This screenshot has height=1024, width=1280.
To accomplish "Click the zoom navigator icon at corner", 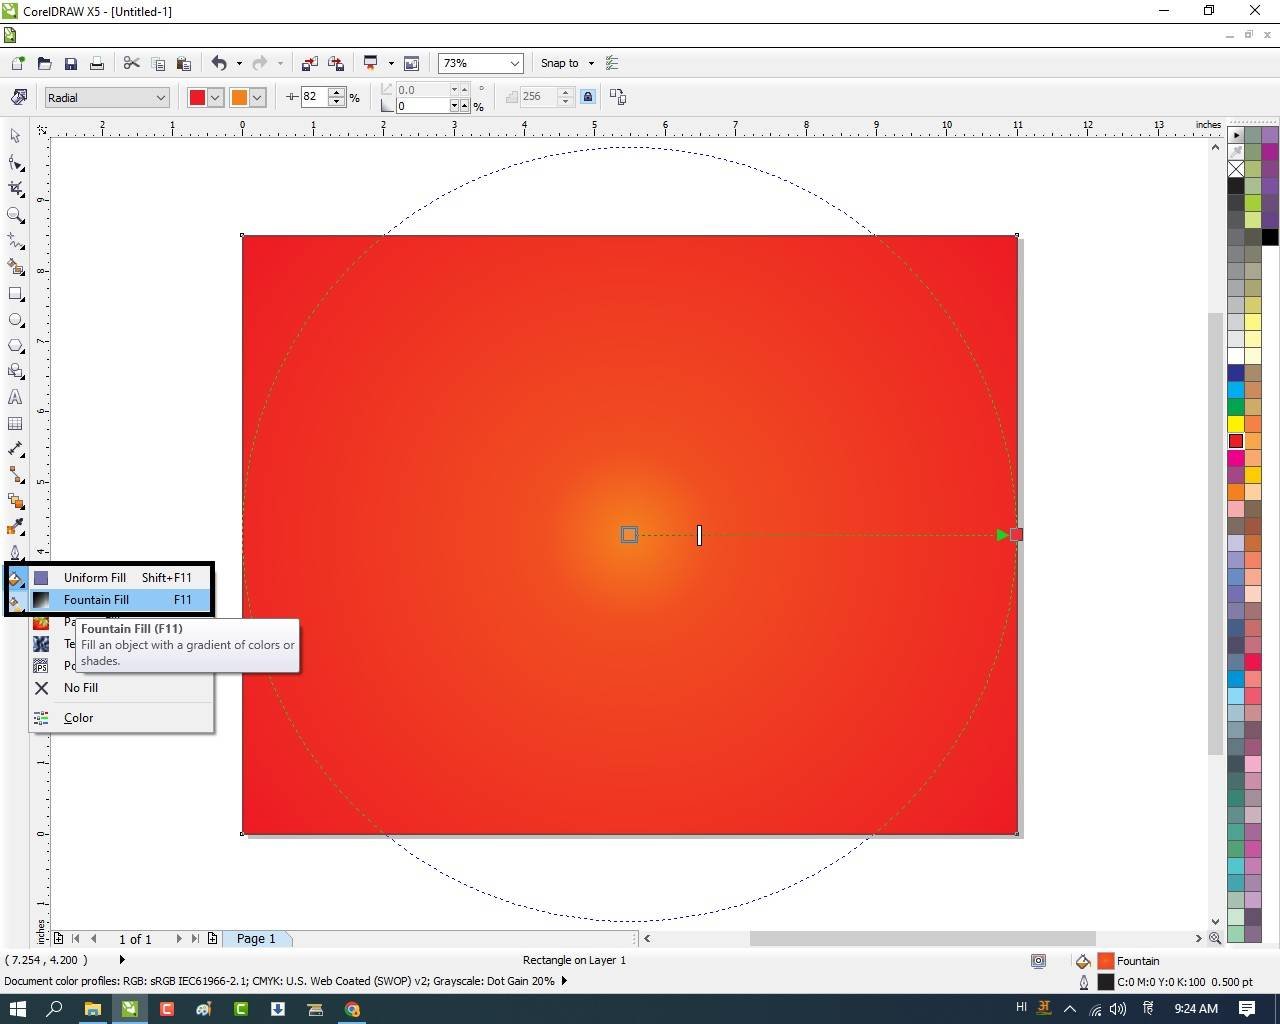I will (1215, 938).
